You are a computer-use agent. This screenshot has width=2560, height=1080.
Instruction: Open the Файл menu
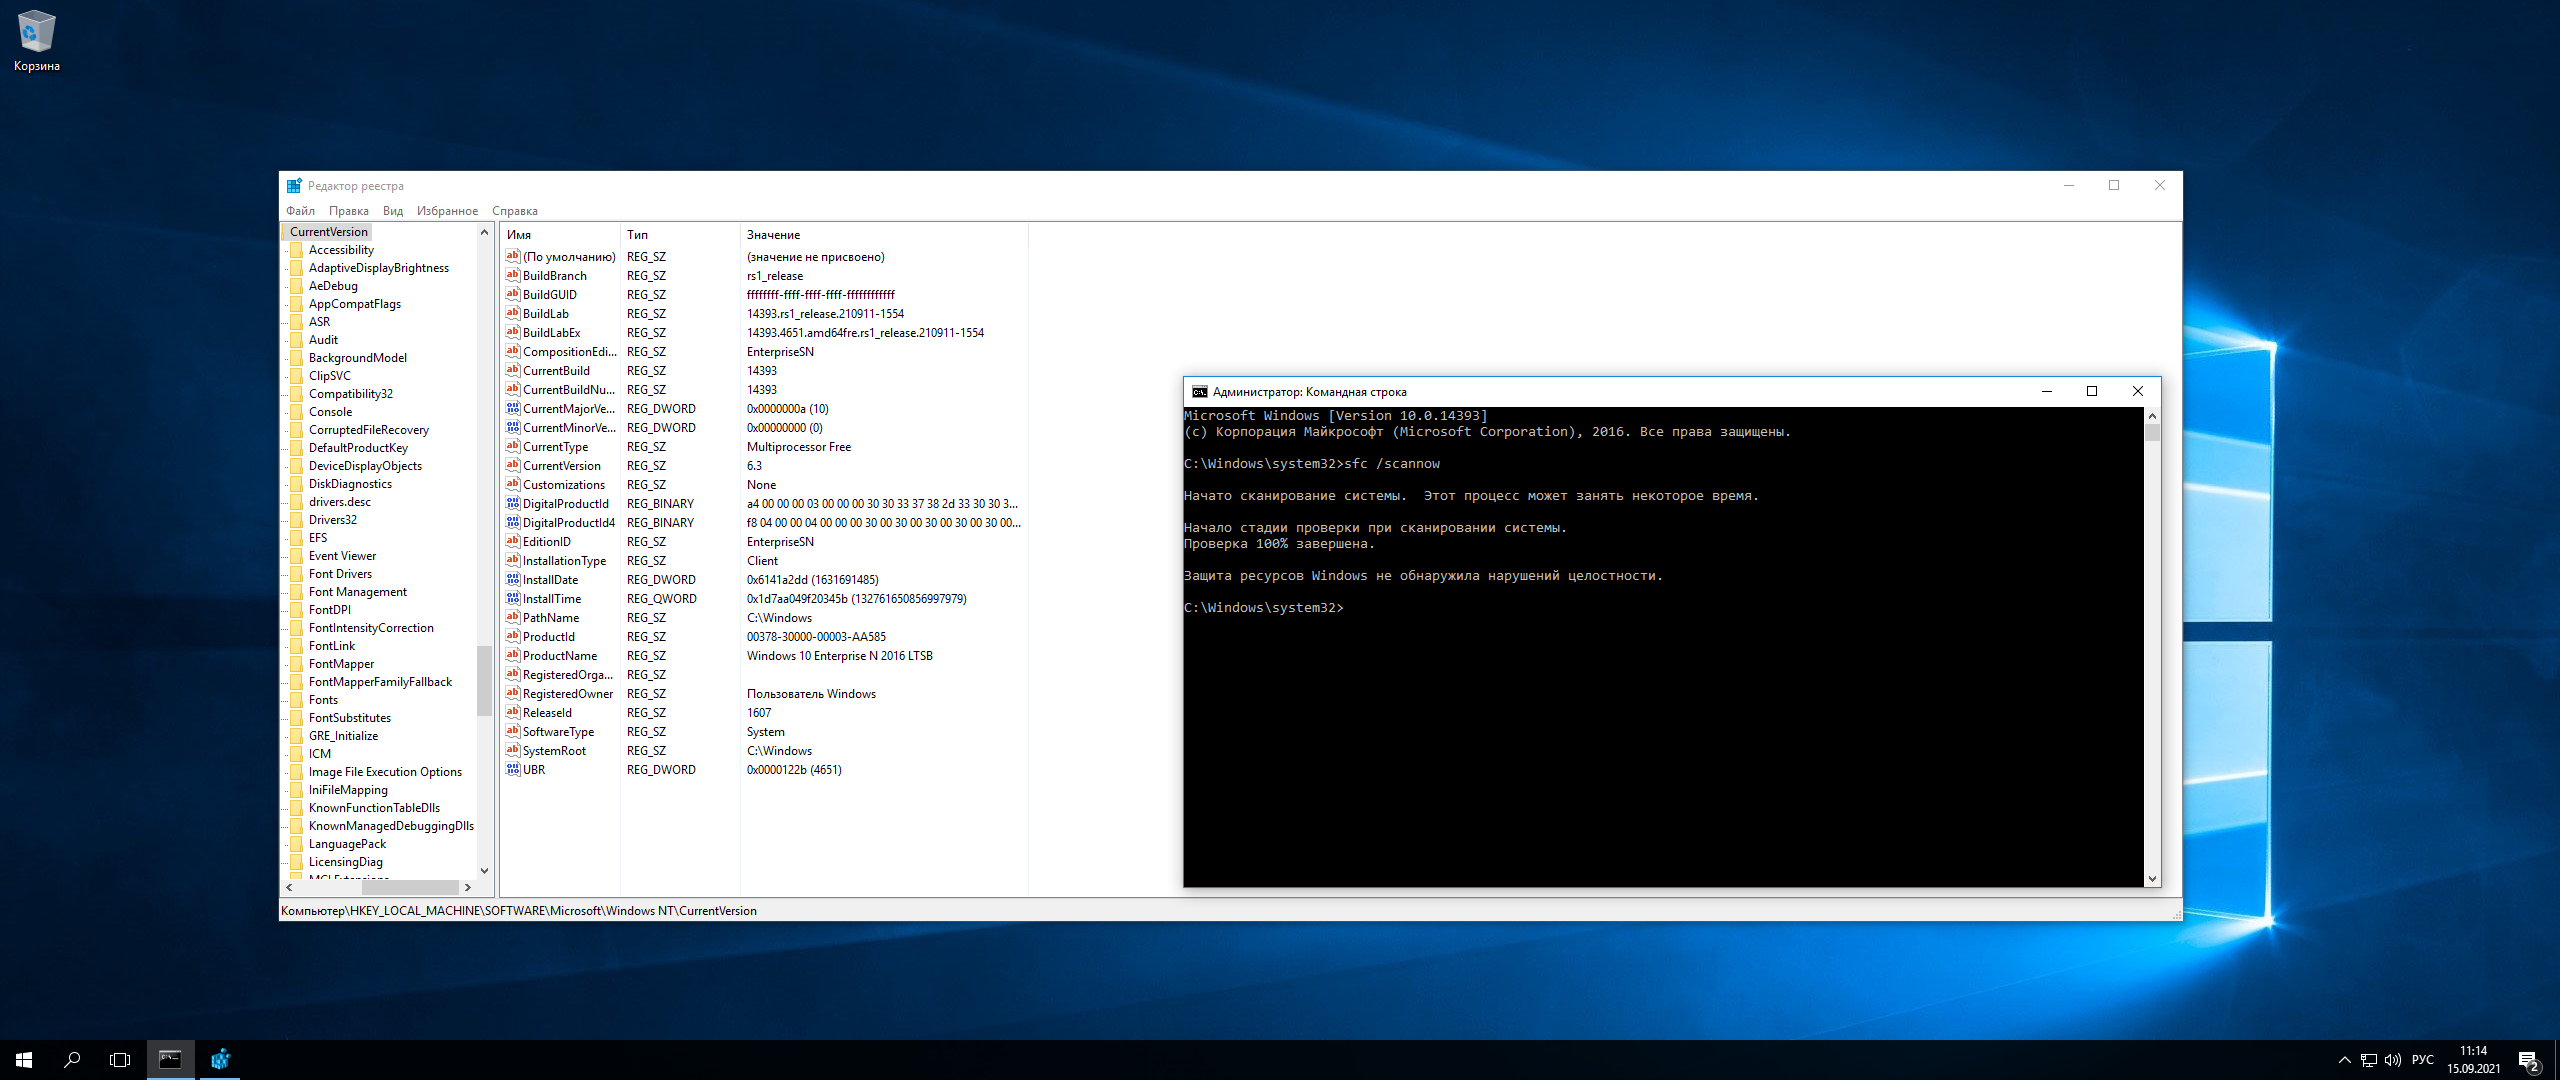(x=300, y=211)
